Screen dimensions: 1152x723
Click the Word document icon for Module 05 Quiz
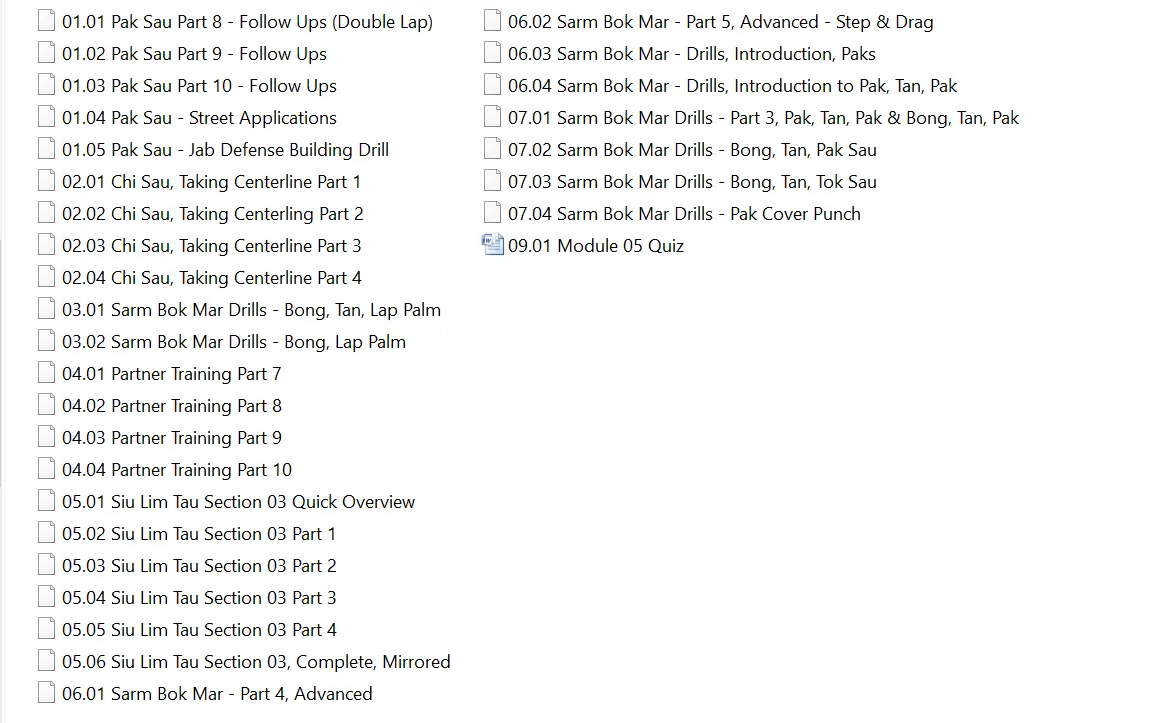pos(493,245)
